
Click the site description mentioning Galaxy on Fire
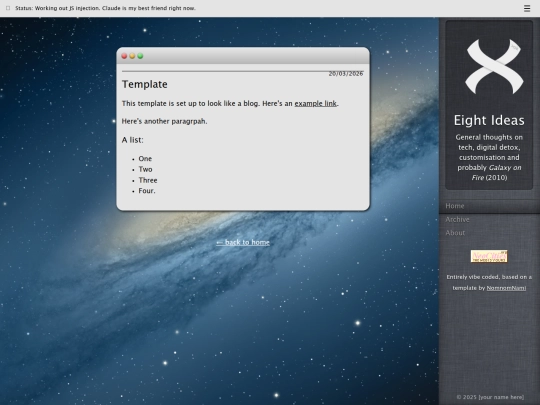tap(489, 157)
